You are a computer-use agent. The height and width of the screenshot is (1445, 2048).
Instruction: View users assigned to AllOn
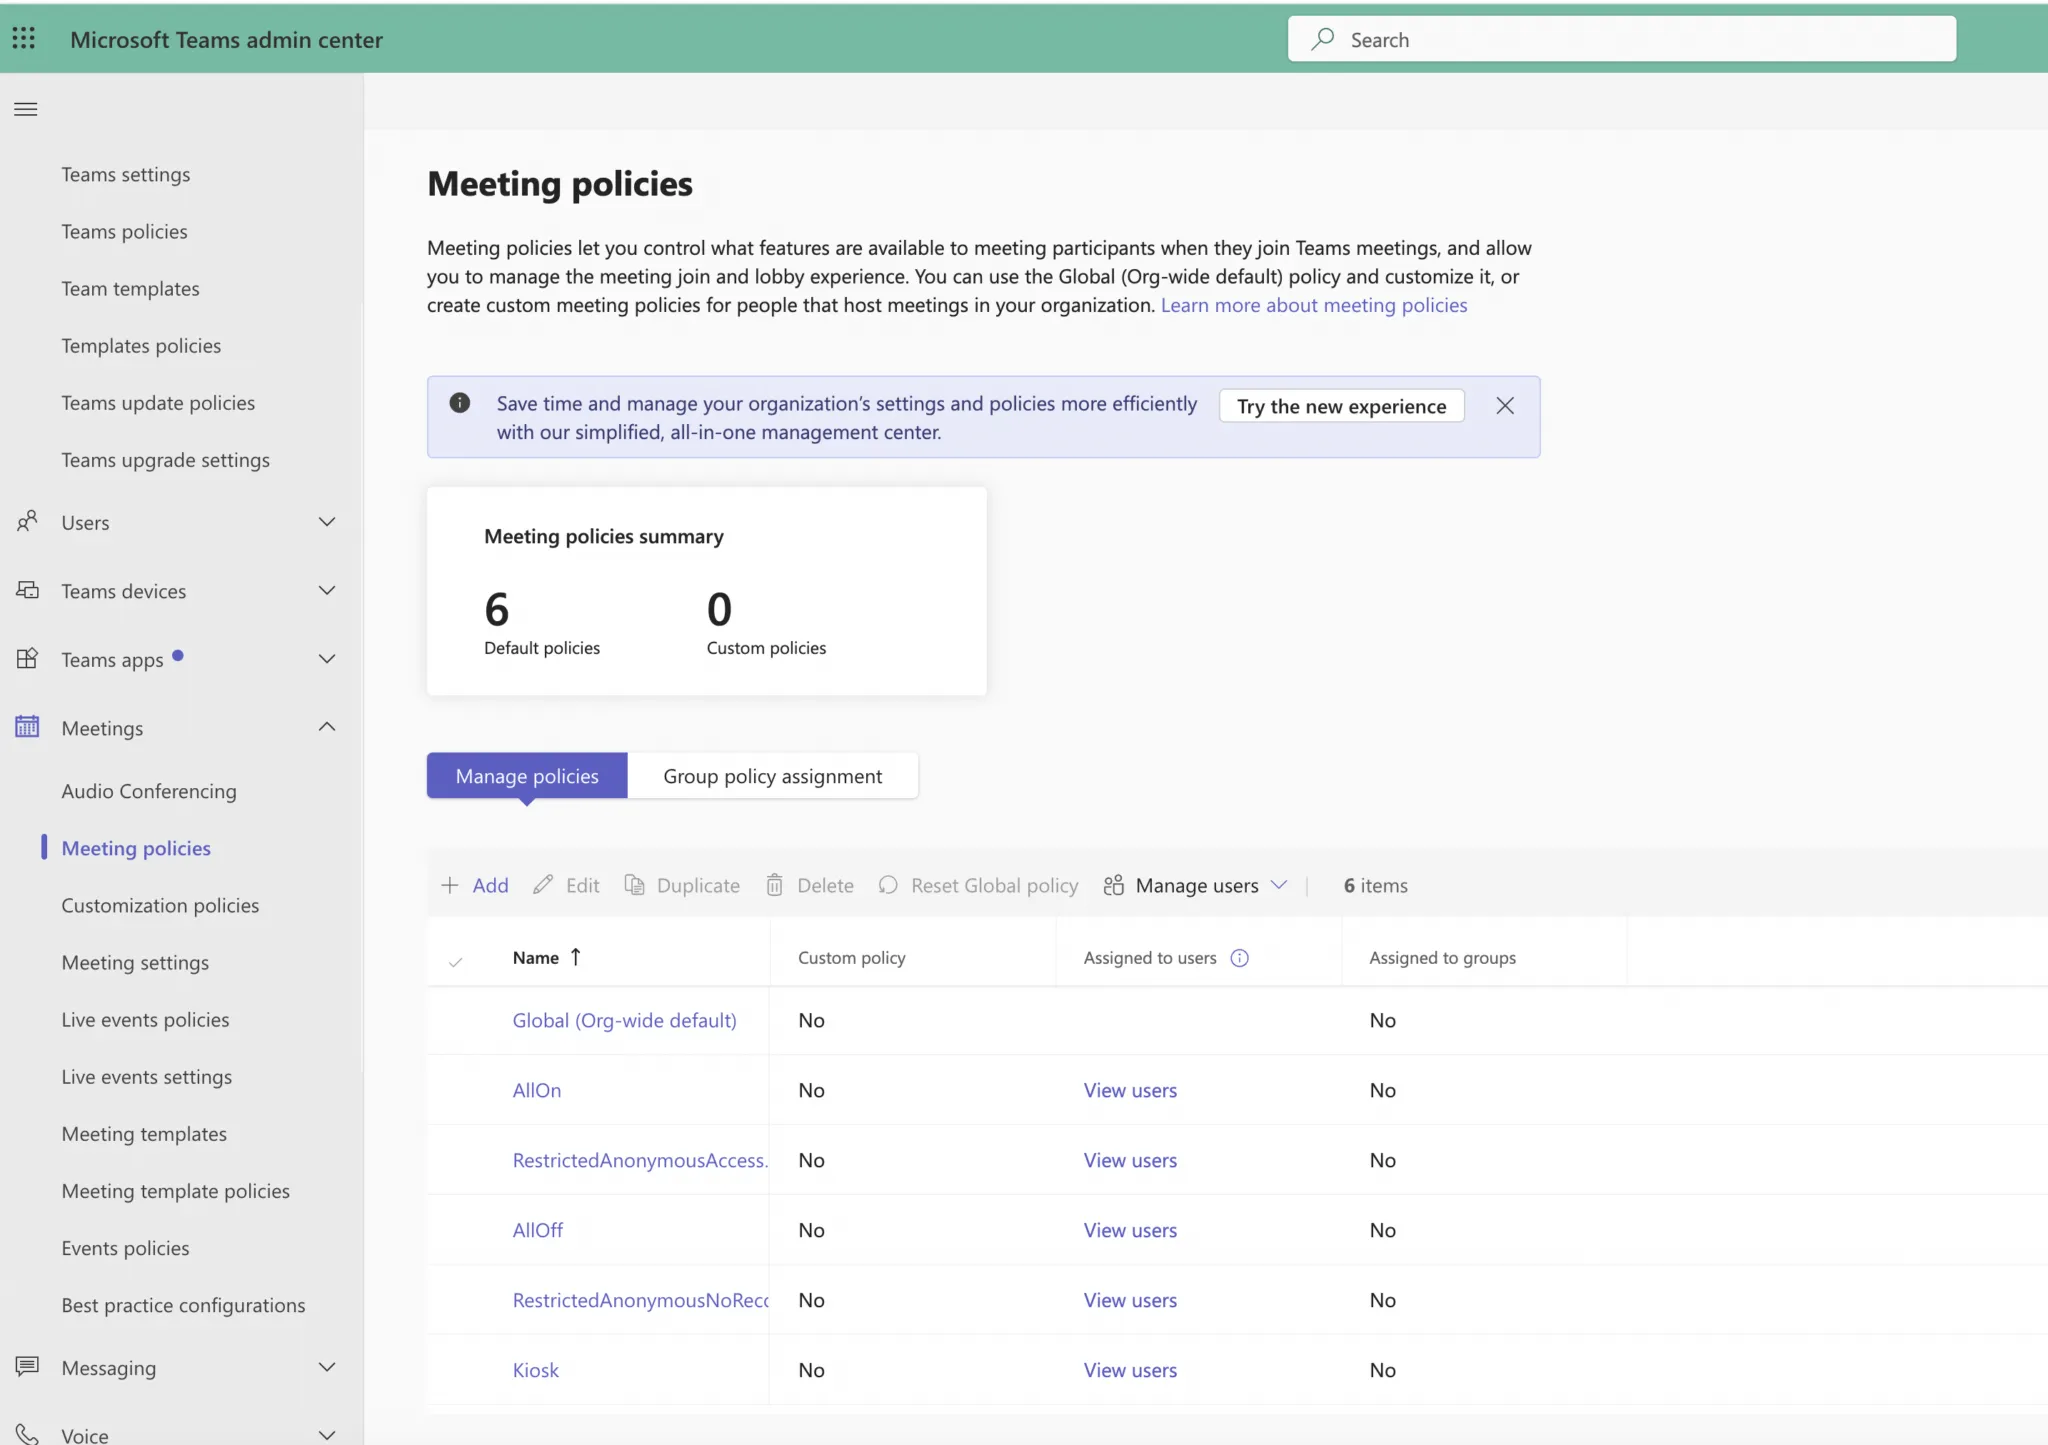1130,1090
